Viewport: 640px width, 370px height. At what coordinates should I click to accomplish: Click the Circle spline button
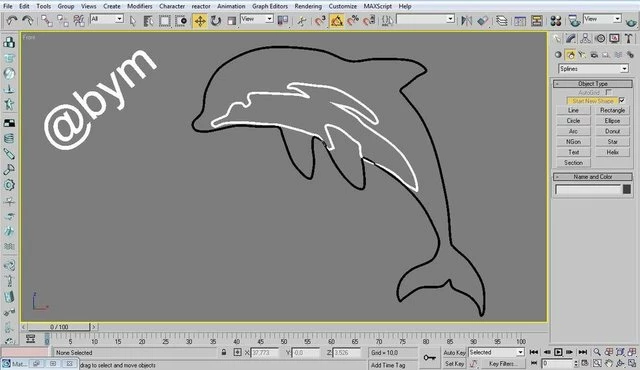(x=573, y=121)
